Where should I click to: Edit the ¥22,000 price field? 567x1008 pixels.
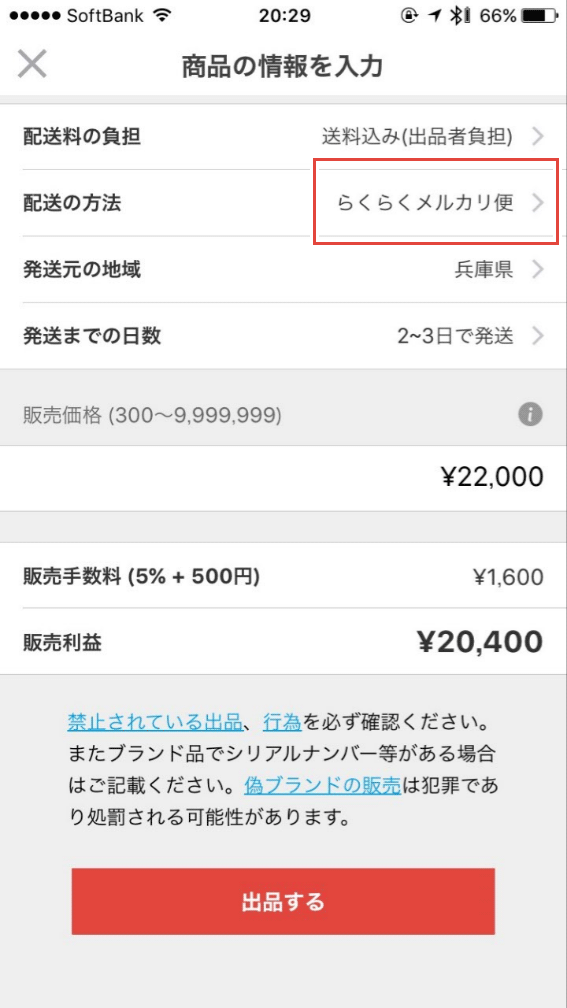pos(284,478)
